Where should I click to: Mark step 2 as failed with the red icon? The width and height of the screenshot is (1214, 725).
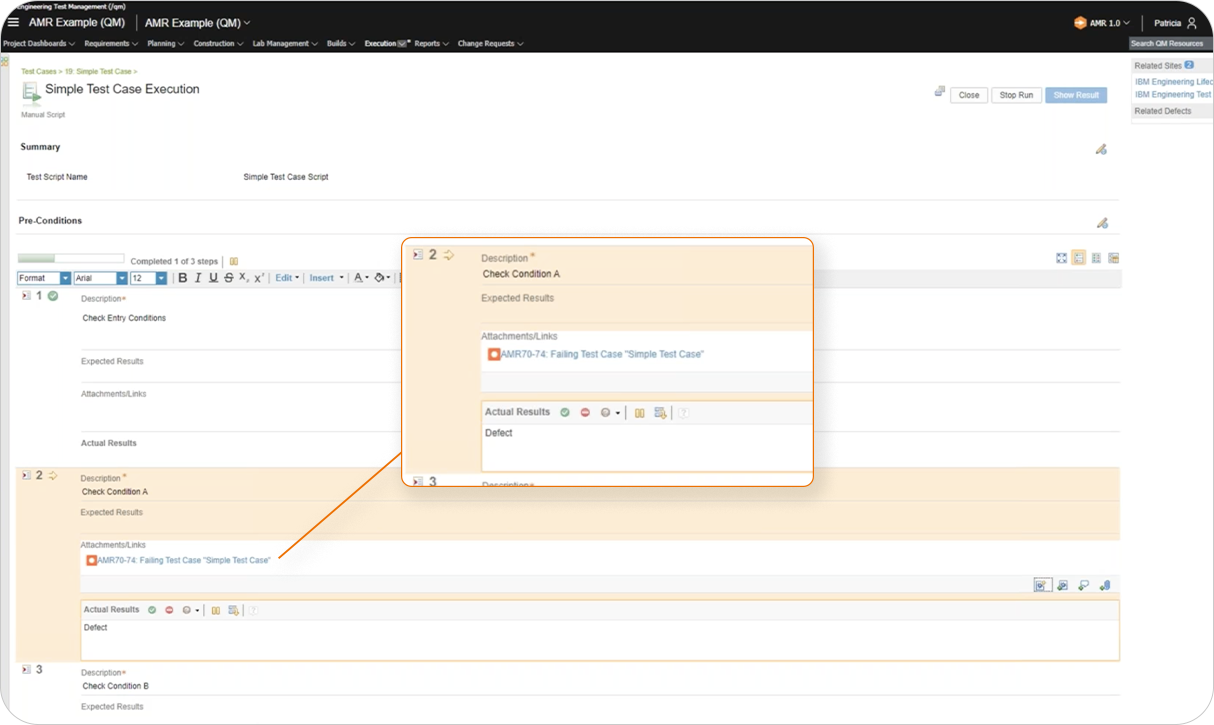pos(169,610)
